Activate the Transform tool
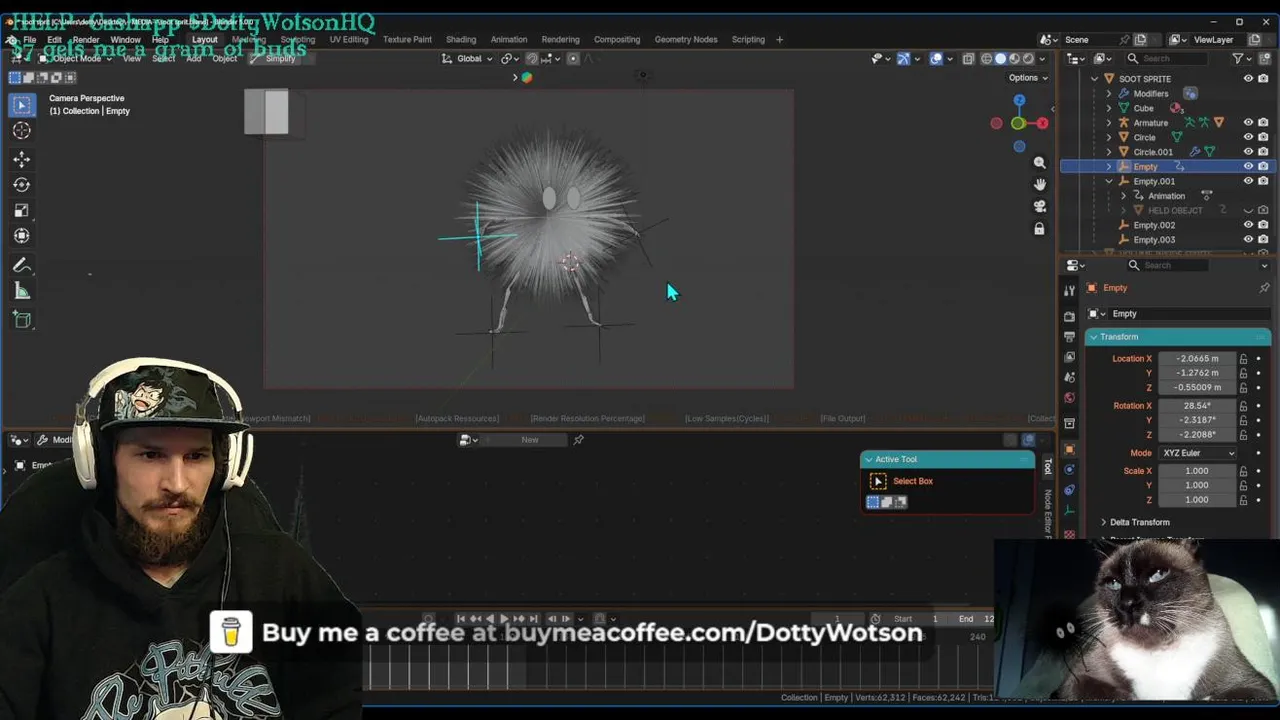Image resolution: width=1280 pixels, height=720 pixels. [x=21, y=236]
